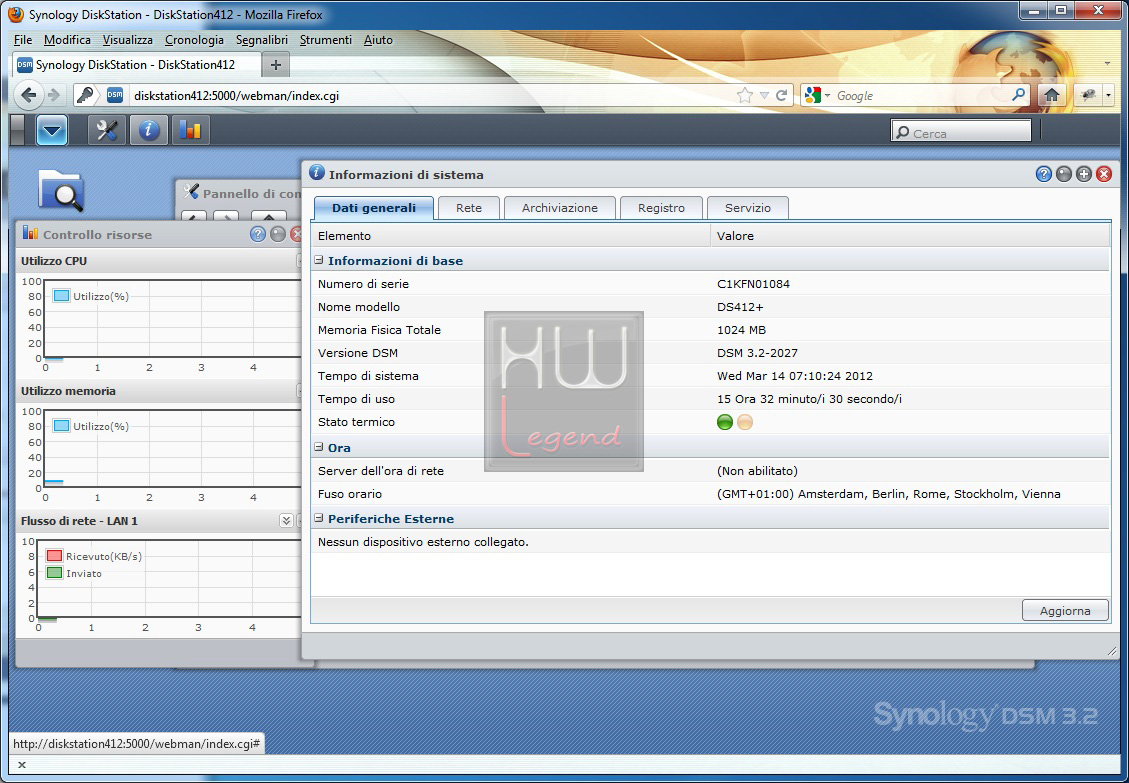The height and width of the screenshot is (783, 1129).
Task: Select the Synology DiskStation browser tab
Action: click(x=135, y=65)
